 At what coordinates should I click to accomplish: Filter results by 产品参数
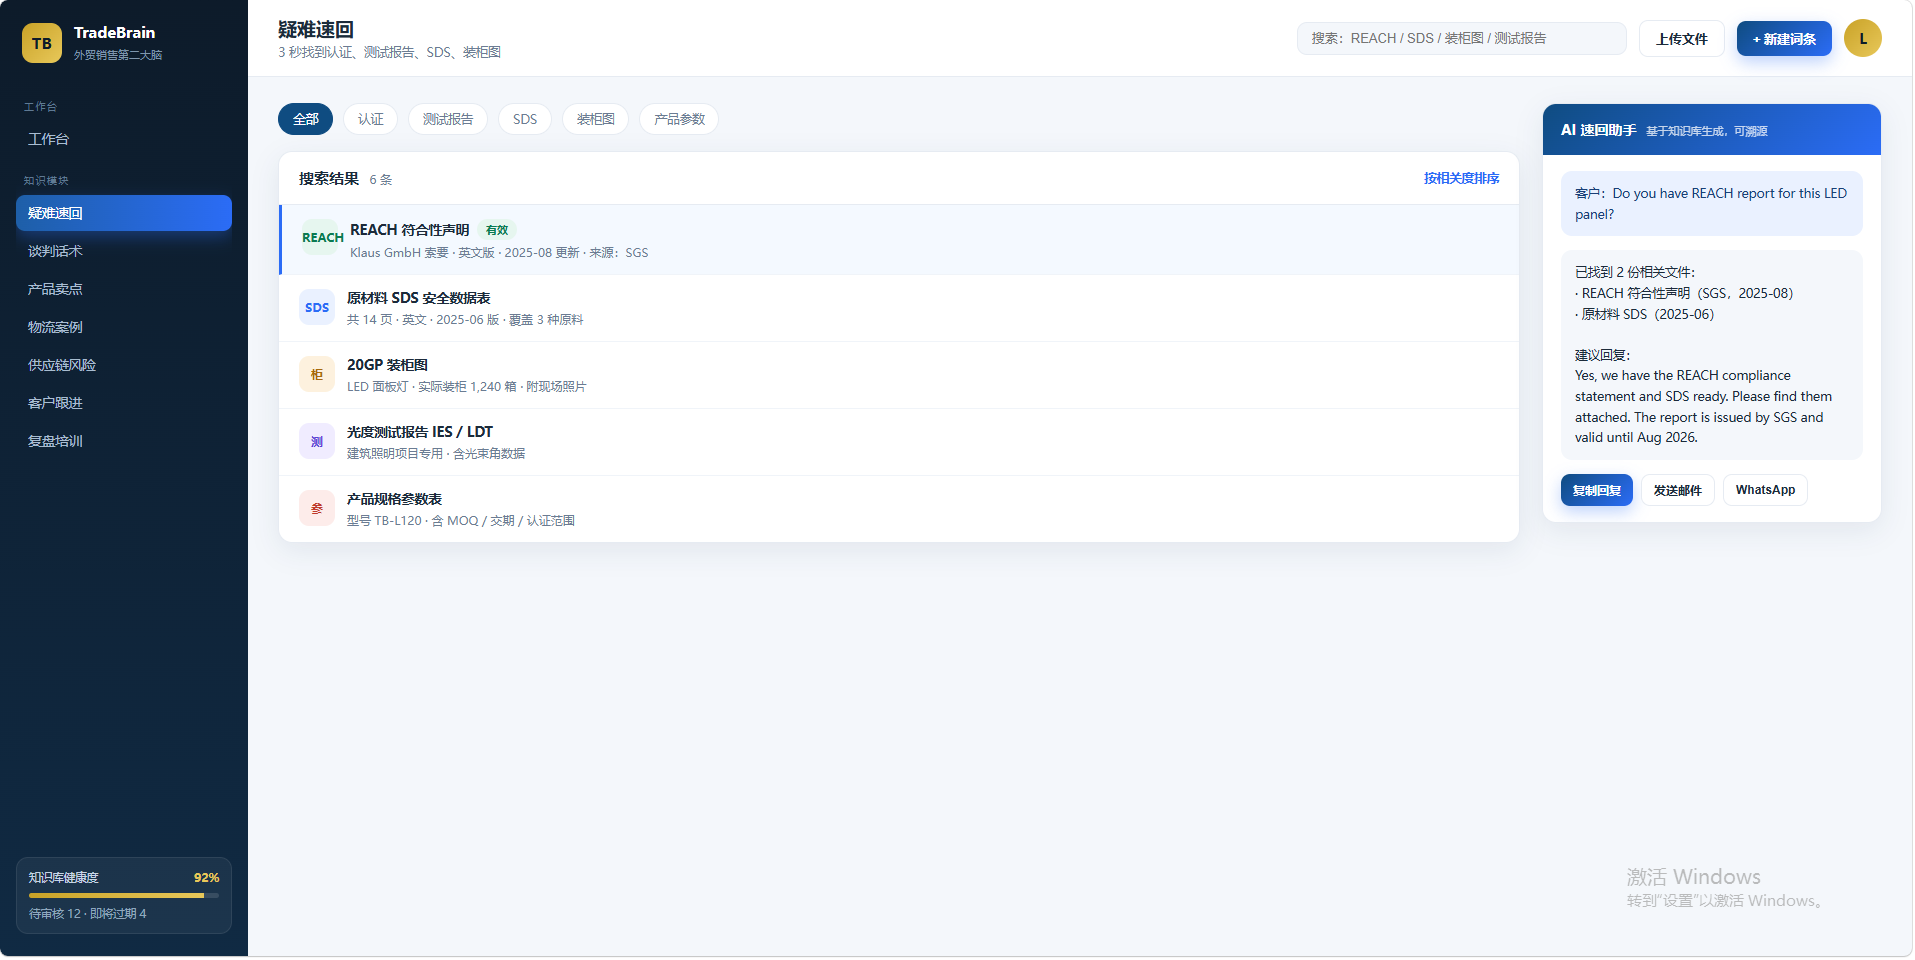(x=680, y=119)
